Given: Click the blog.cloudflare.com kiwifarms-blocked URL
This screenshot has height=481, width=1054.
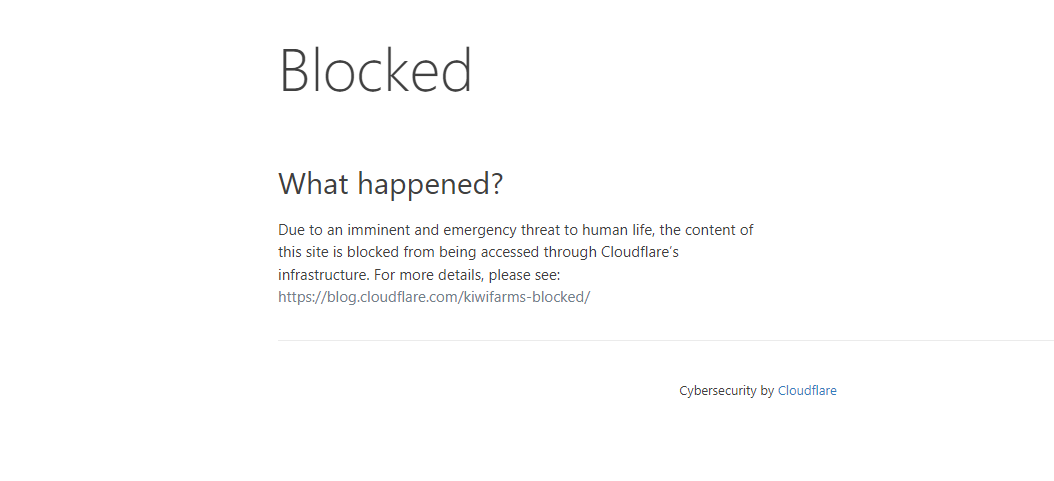Looking at the screenshot, I should (434, 297).
